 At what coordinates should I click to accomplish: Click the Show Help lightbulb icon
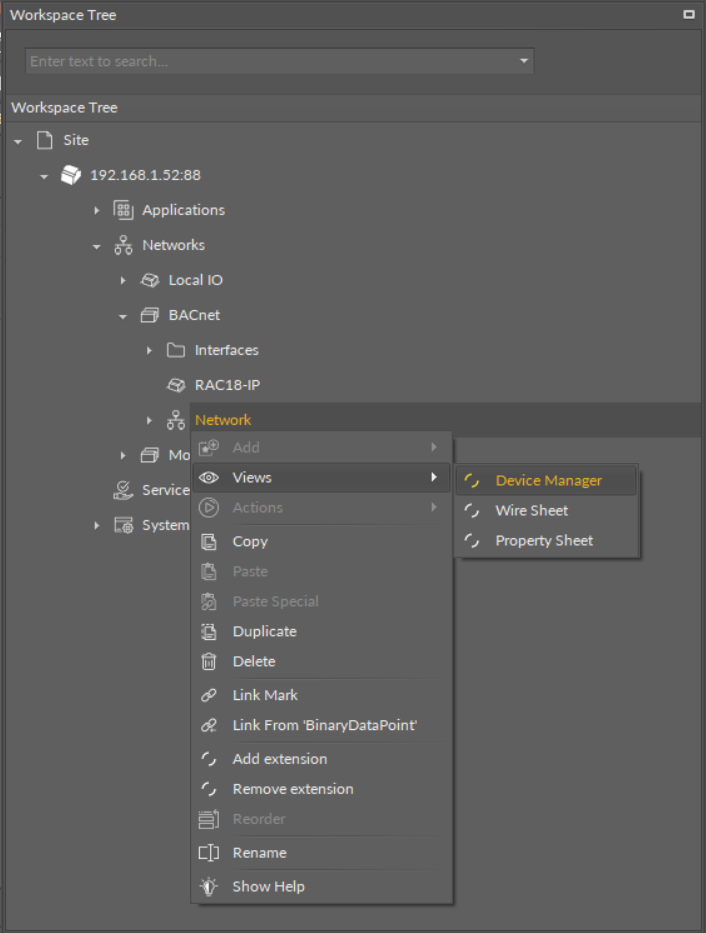coord(209,886)
